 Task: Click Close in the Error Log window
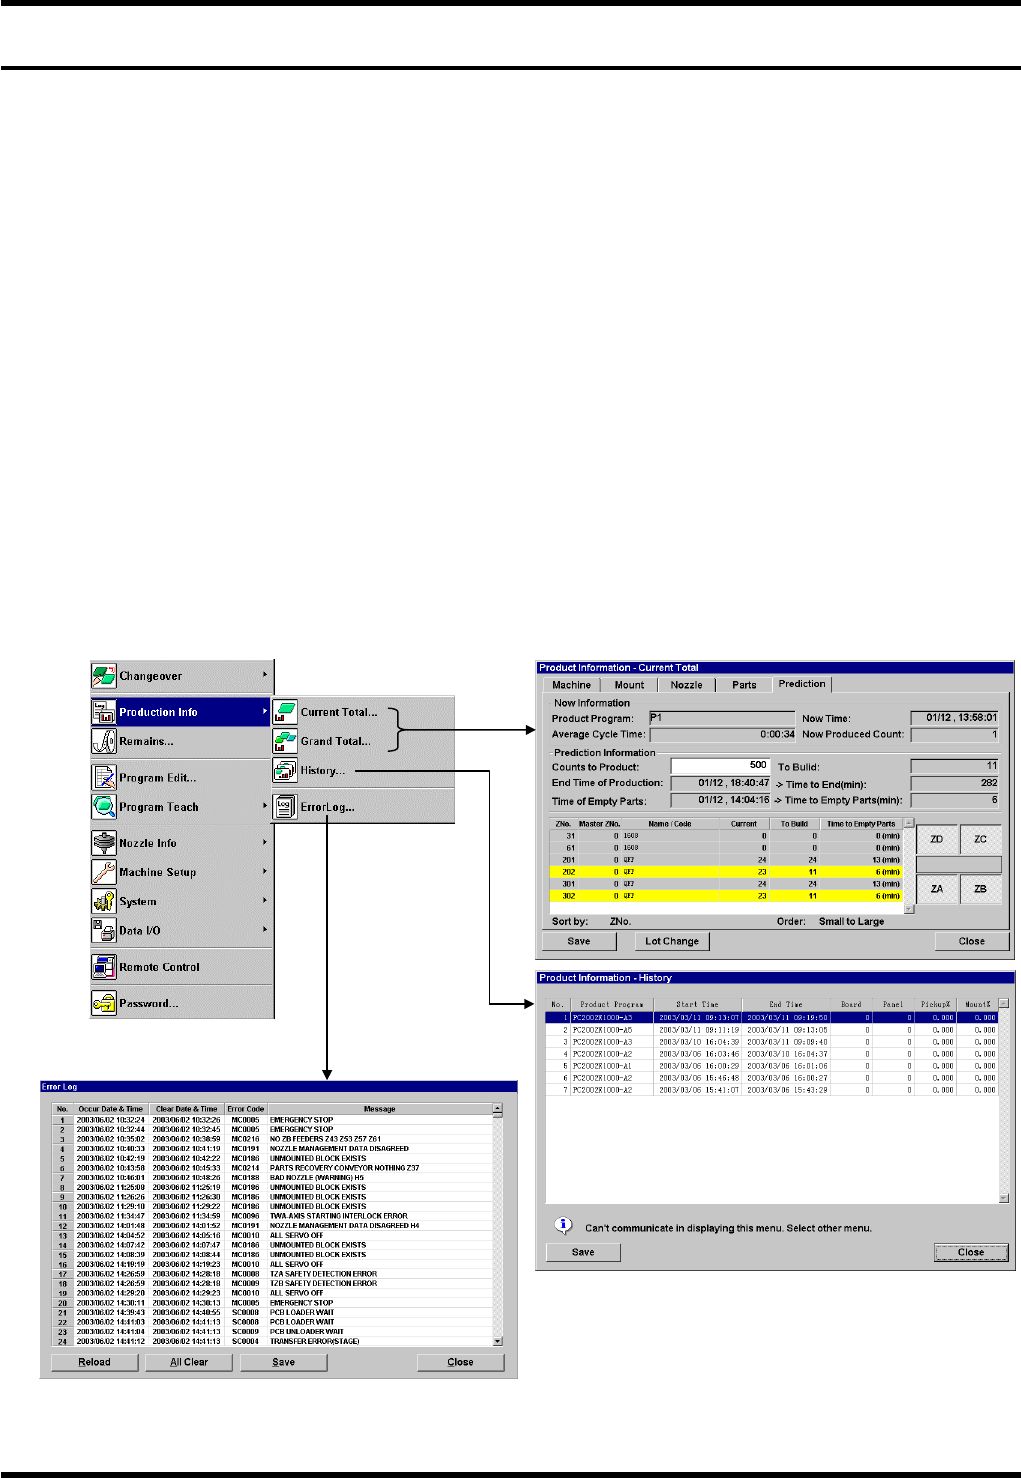tap(461, 1362)
